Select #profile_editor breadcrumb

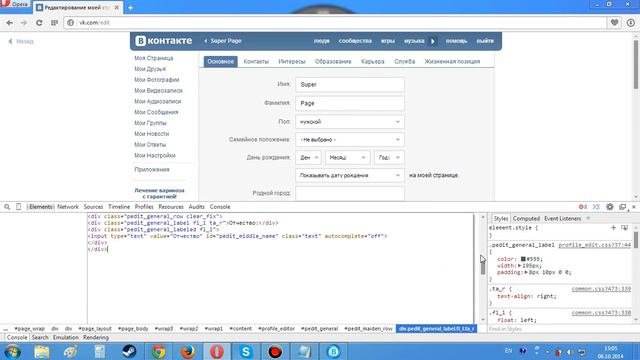[276, 329]
